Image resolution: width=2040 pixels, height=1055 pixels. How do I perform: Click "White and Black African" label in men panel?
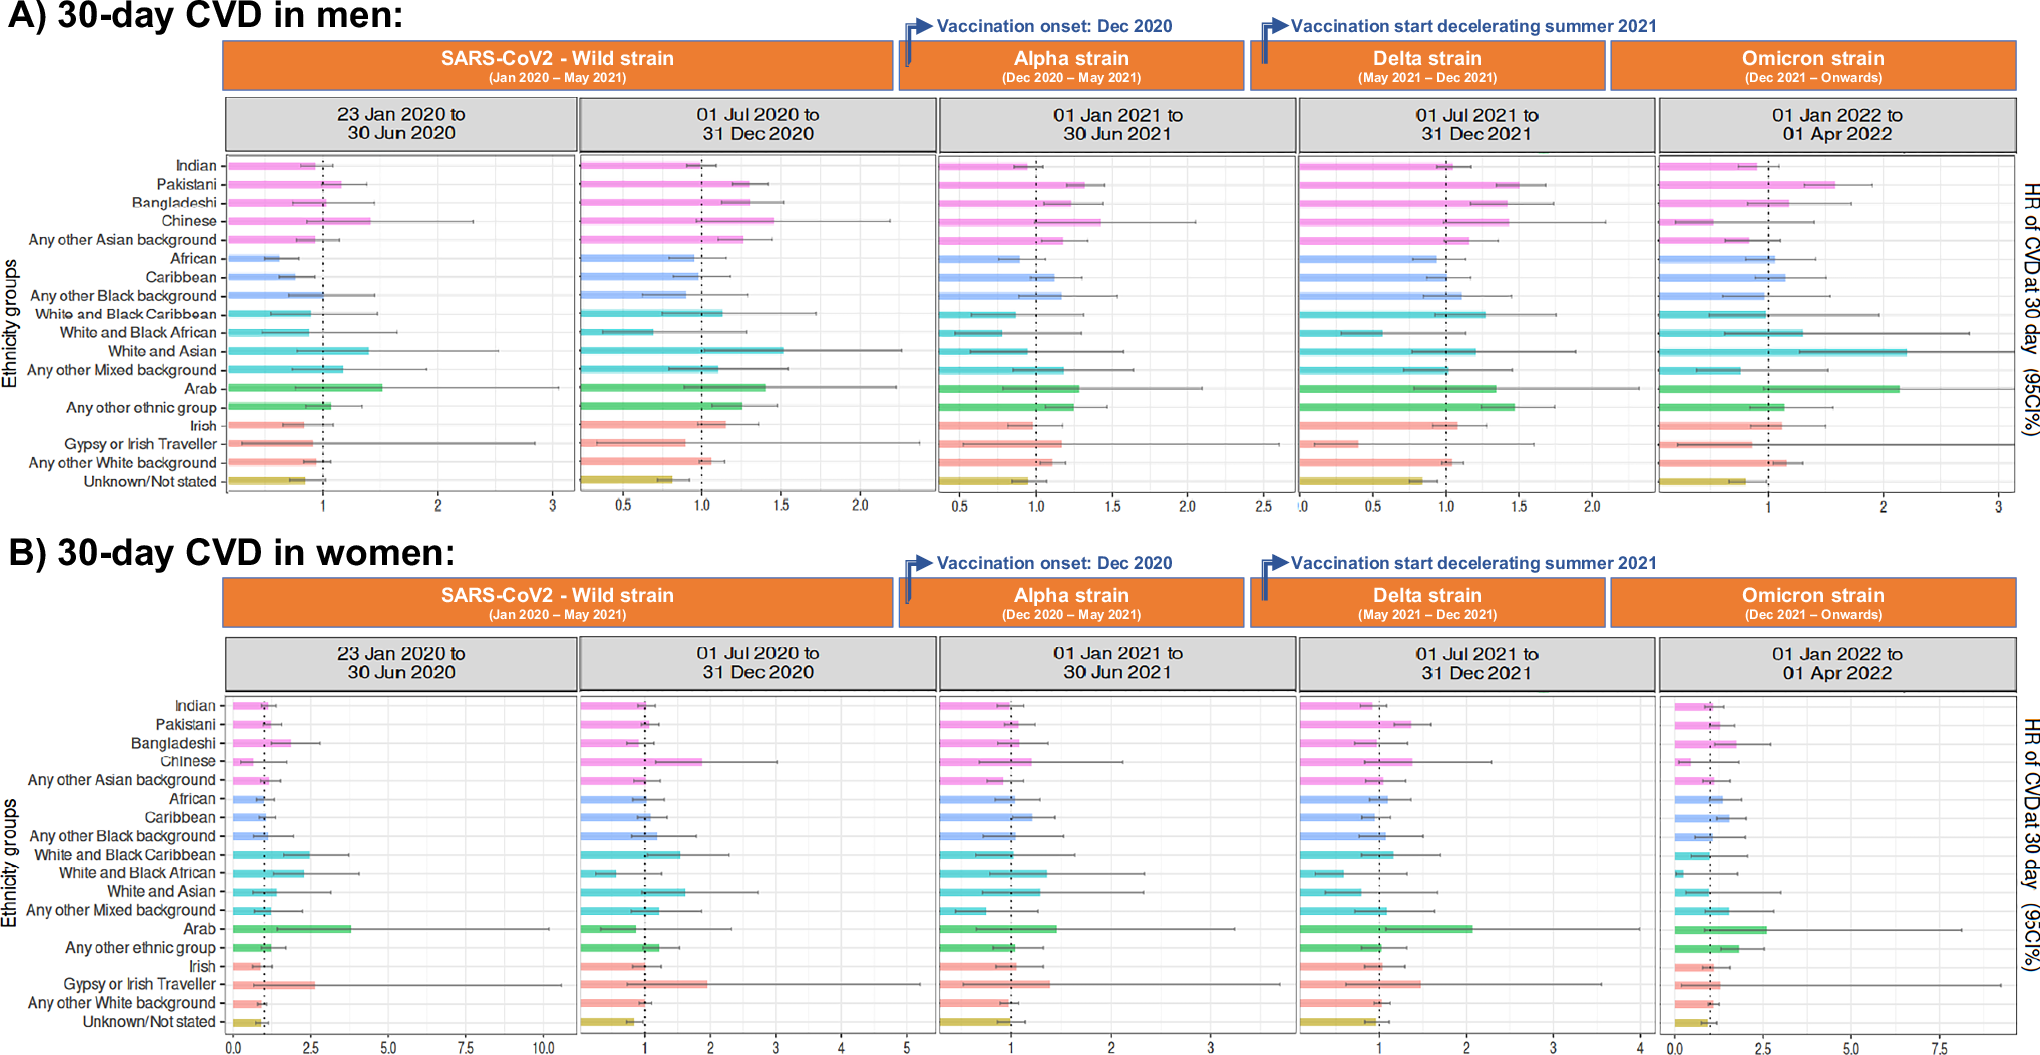[x=138, y=333]
